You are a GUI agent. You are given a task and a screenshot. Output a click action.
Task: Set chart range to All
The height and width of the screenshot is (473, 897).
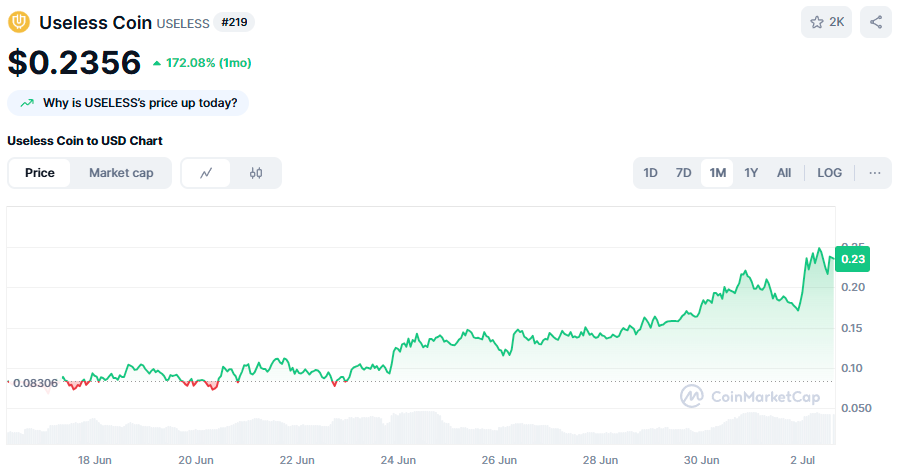coord(784,173)
